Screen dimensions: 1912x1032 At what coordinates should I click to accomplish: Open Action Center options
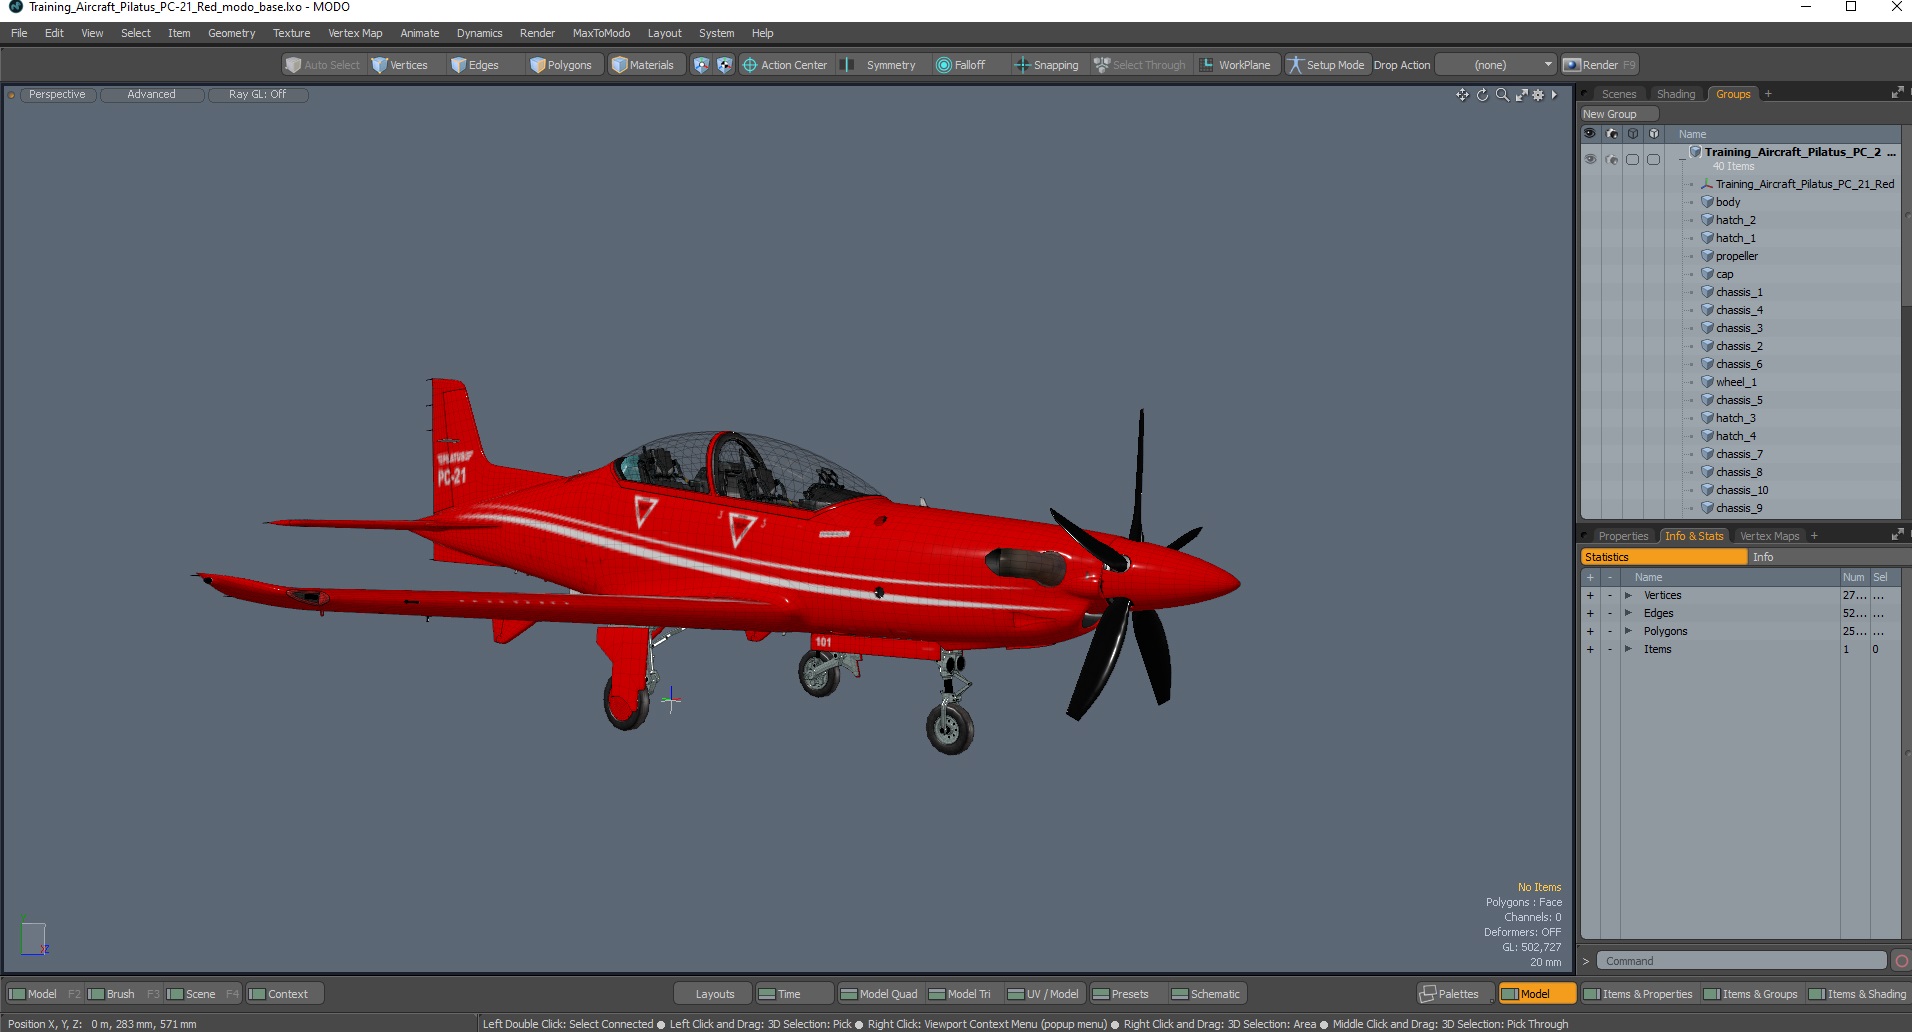(785, 65)
